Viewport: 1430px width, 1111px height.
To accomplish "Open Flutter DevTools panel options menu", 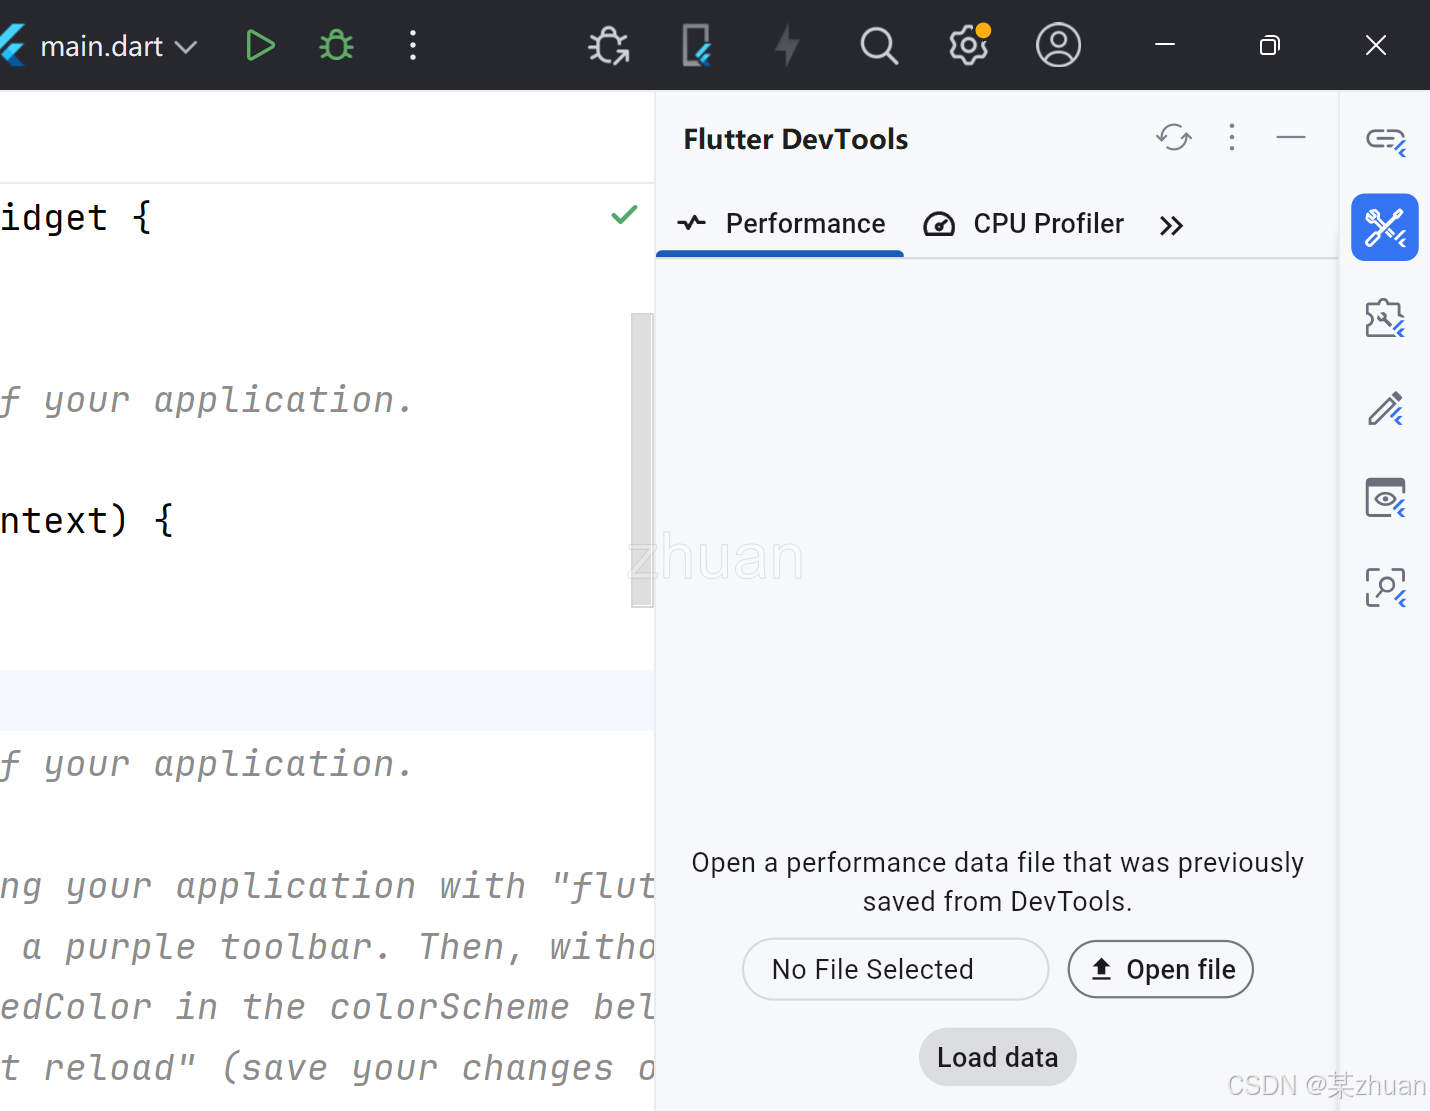I will (x=1232, y=137).
